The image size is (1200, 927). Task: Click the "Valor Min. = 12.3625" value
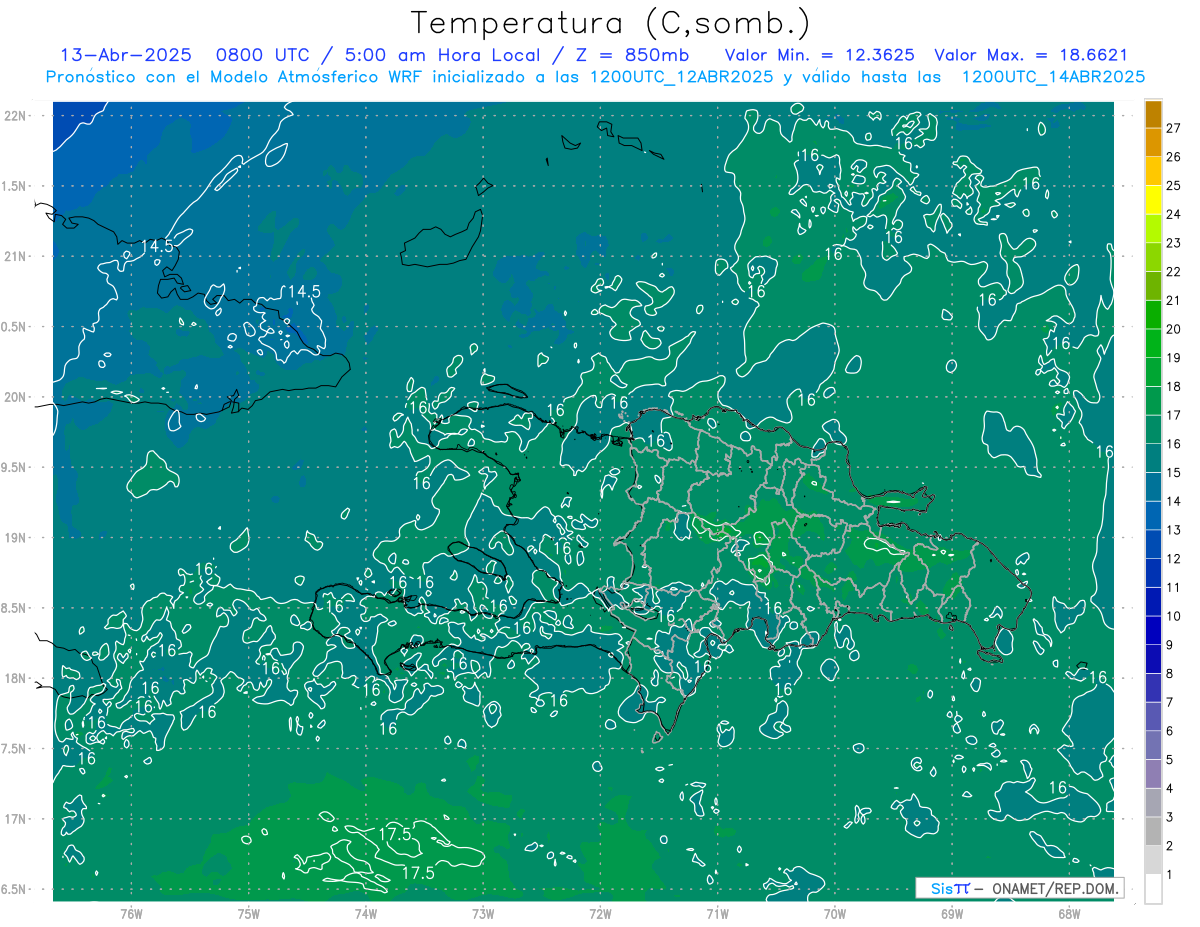[819, 55]
